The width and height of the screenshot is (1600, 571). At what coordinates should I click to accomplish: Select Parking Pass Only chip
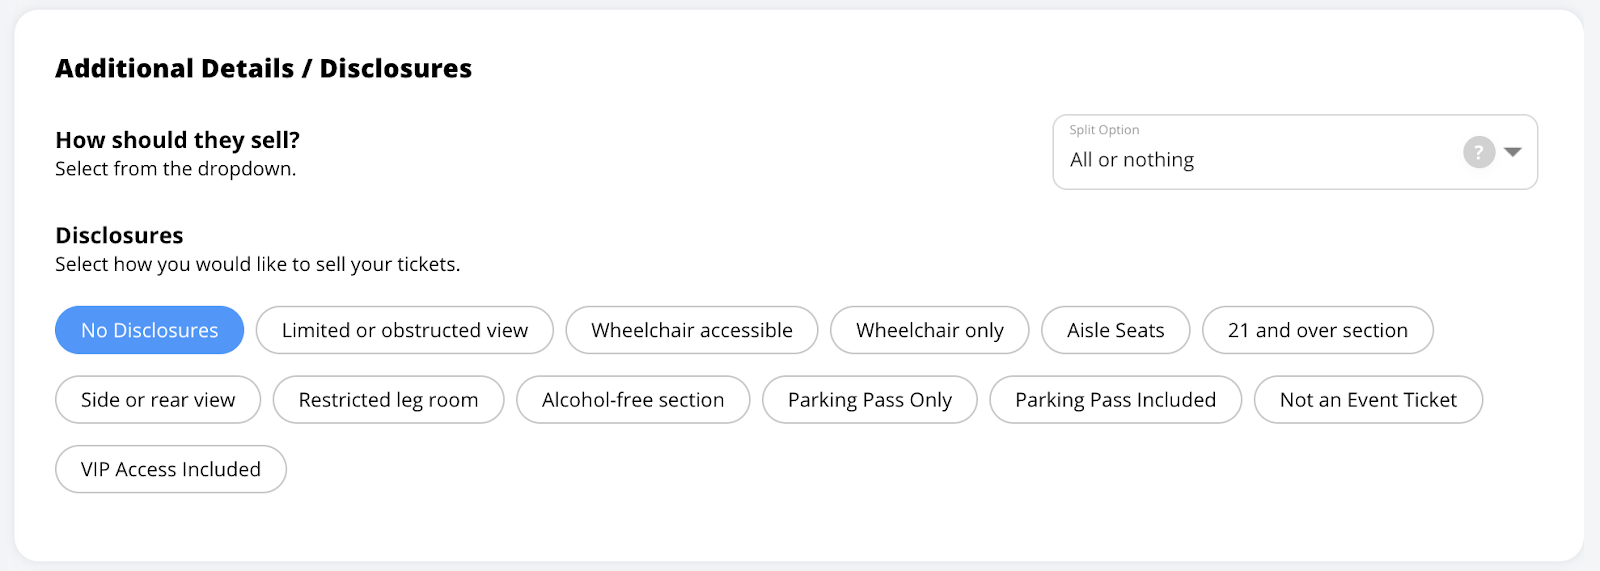coord(870,400)
